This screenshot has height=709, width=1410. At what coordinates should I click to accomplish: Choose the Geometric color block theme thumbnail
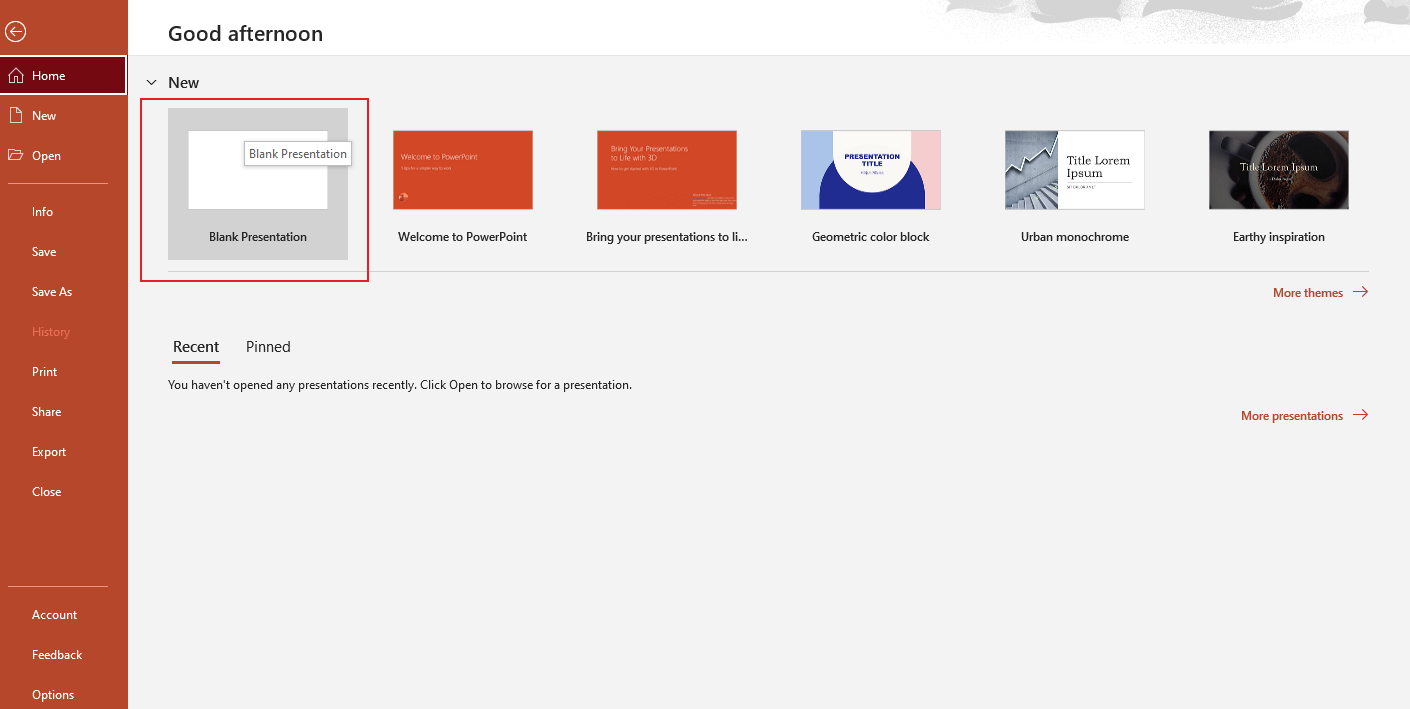pyautogui.click(x=871, y=170)
